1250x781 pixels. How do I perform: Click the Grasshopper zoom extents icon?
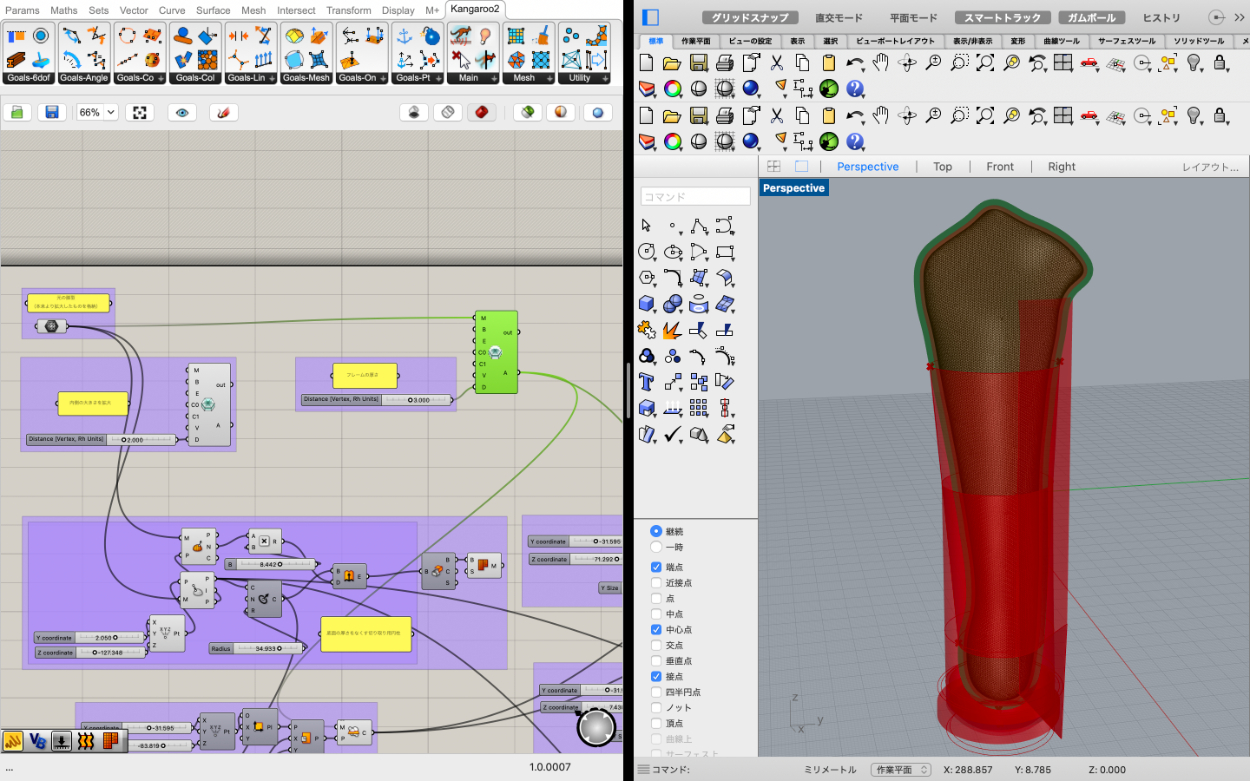click(x=141, y=112)
